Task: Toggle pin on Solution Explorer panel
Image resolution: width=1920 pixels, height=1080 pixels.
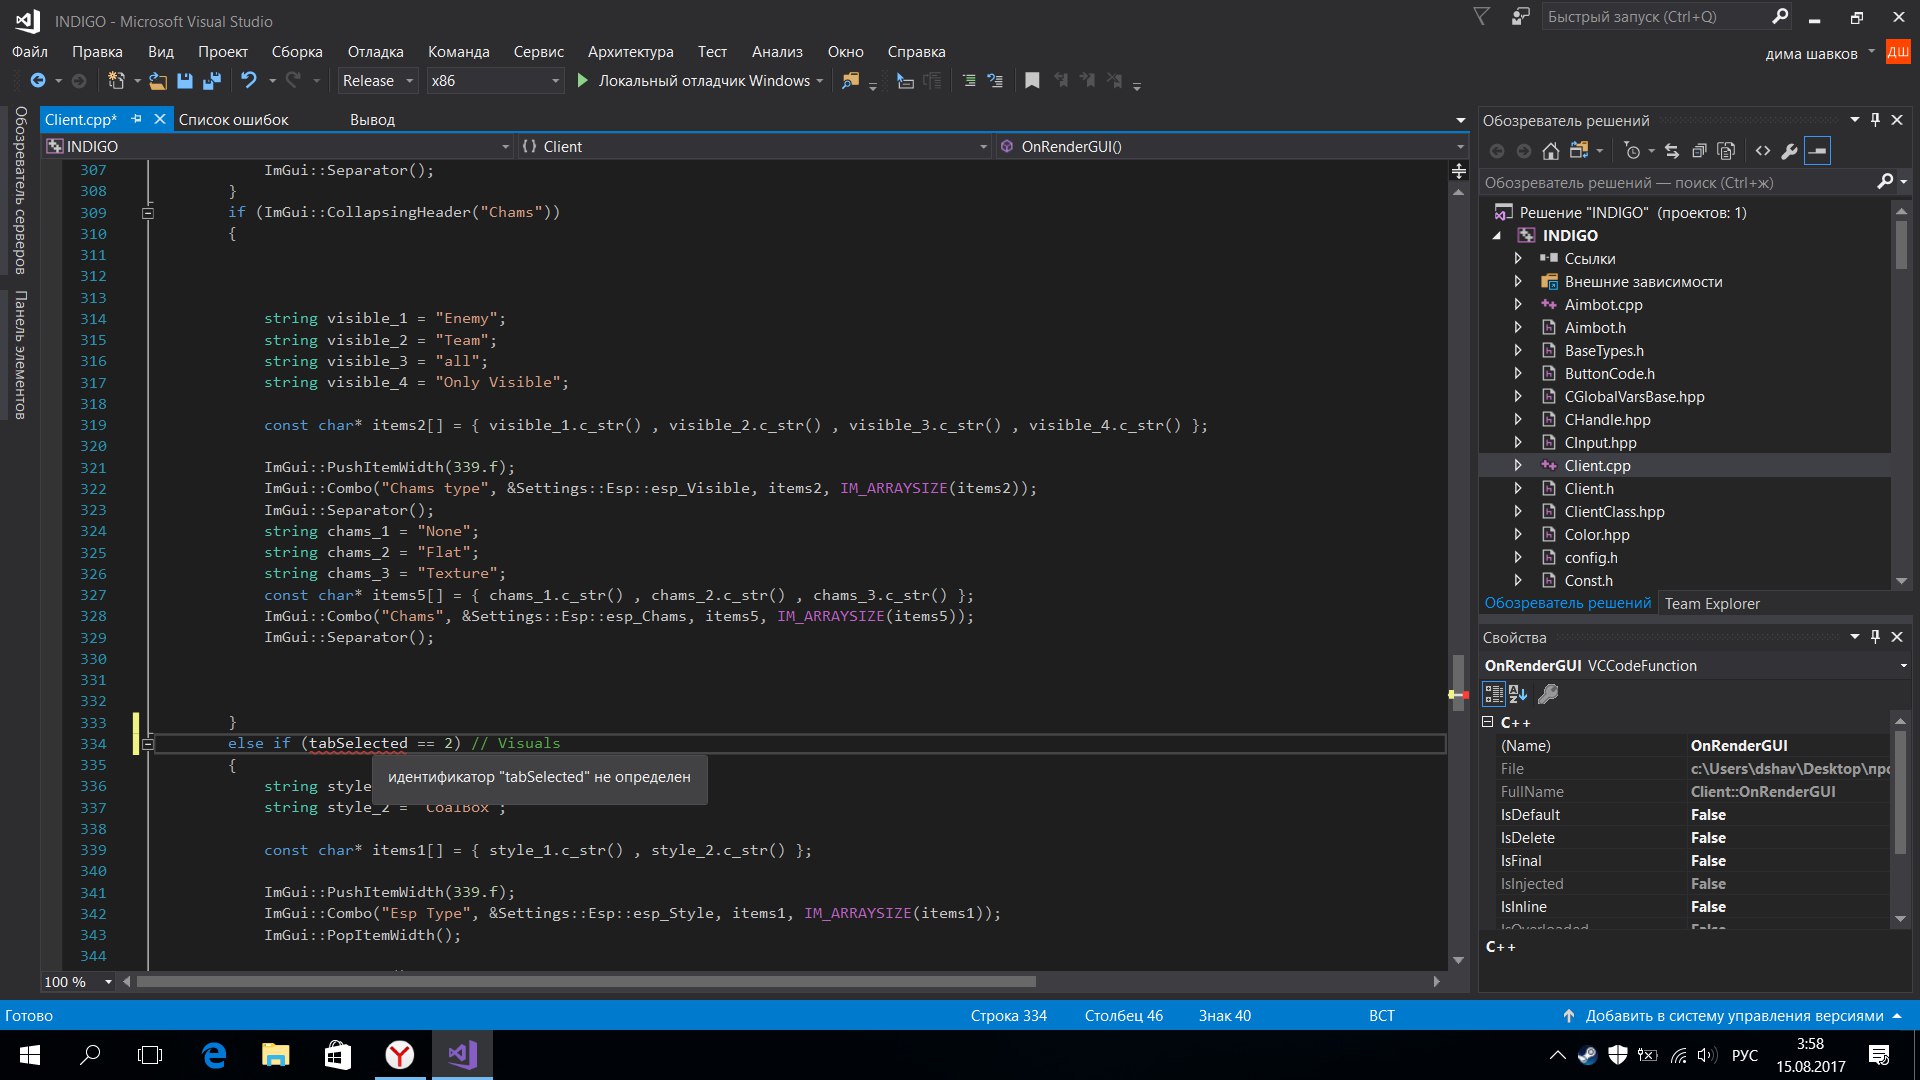Action: tap(1875, 120)
